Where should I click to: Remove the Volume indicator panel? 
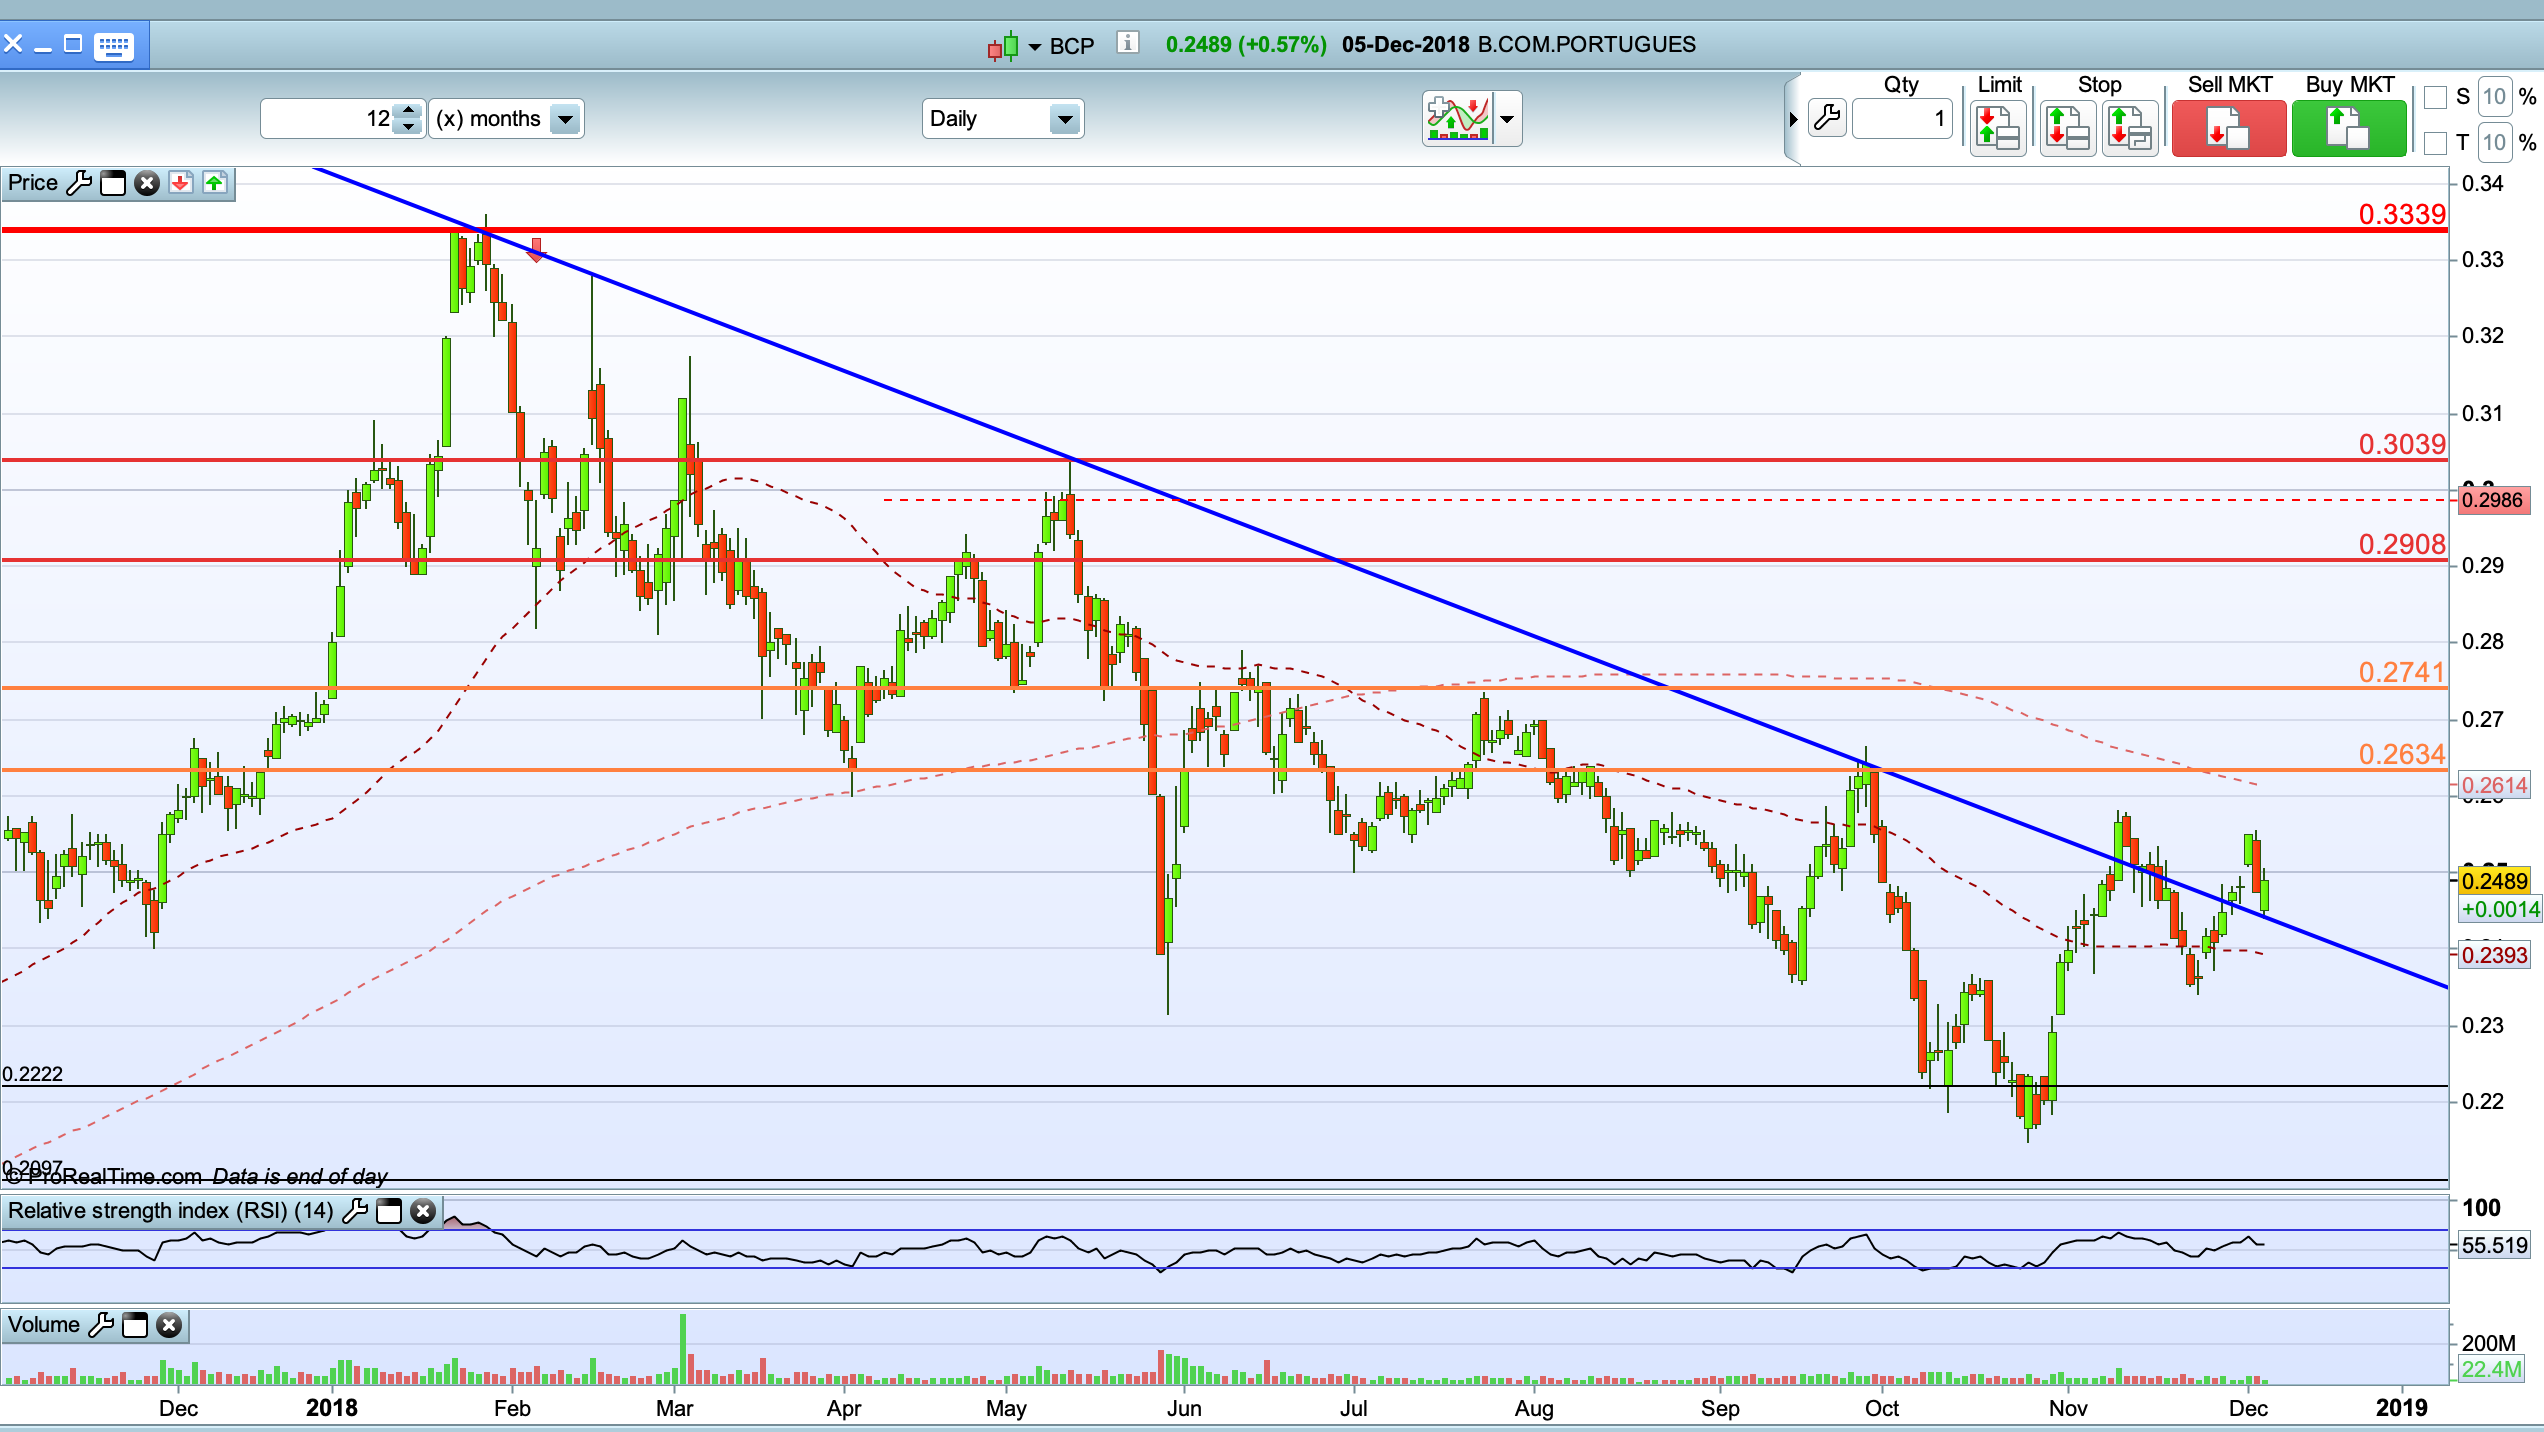point(169,1326)
